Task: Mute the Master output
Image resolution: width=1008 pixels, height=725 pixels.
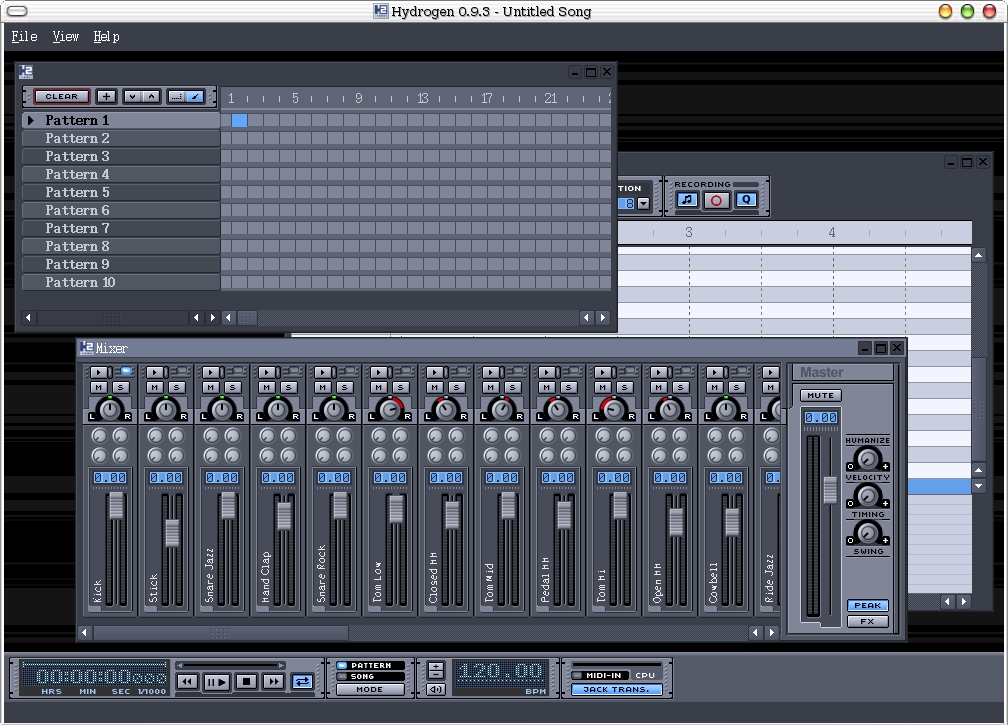Action: (820, 395)
